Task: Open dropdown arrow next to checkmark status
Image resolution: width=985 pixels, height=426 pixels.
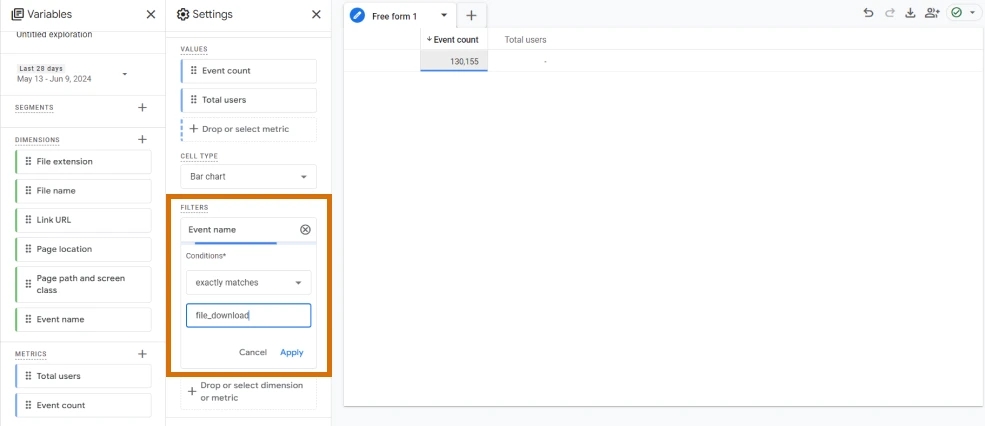Action: click(x=972, y=13)
